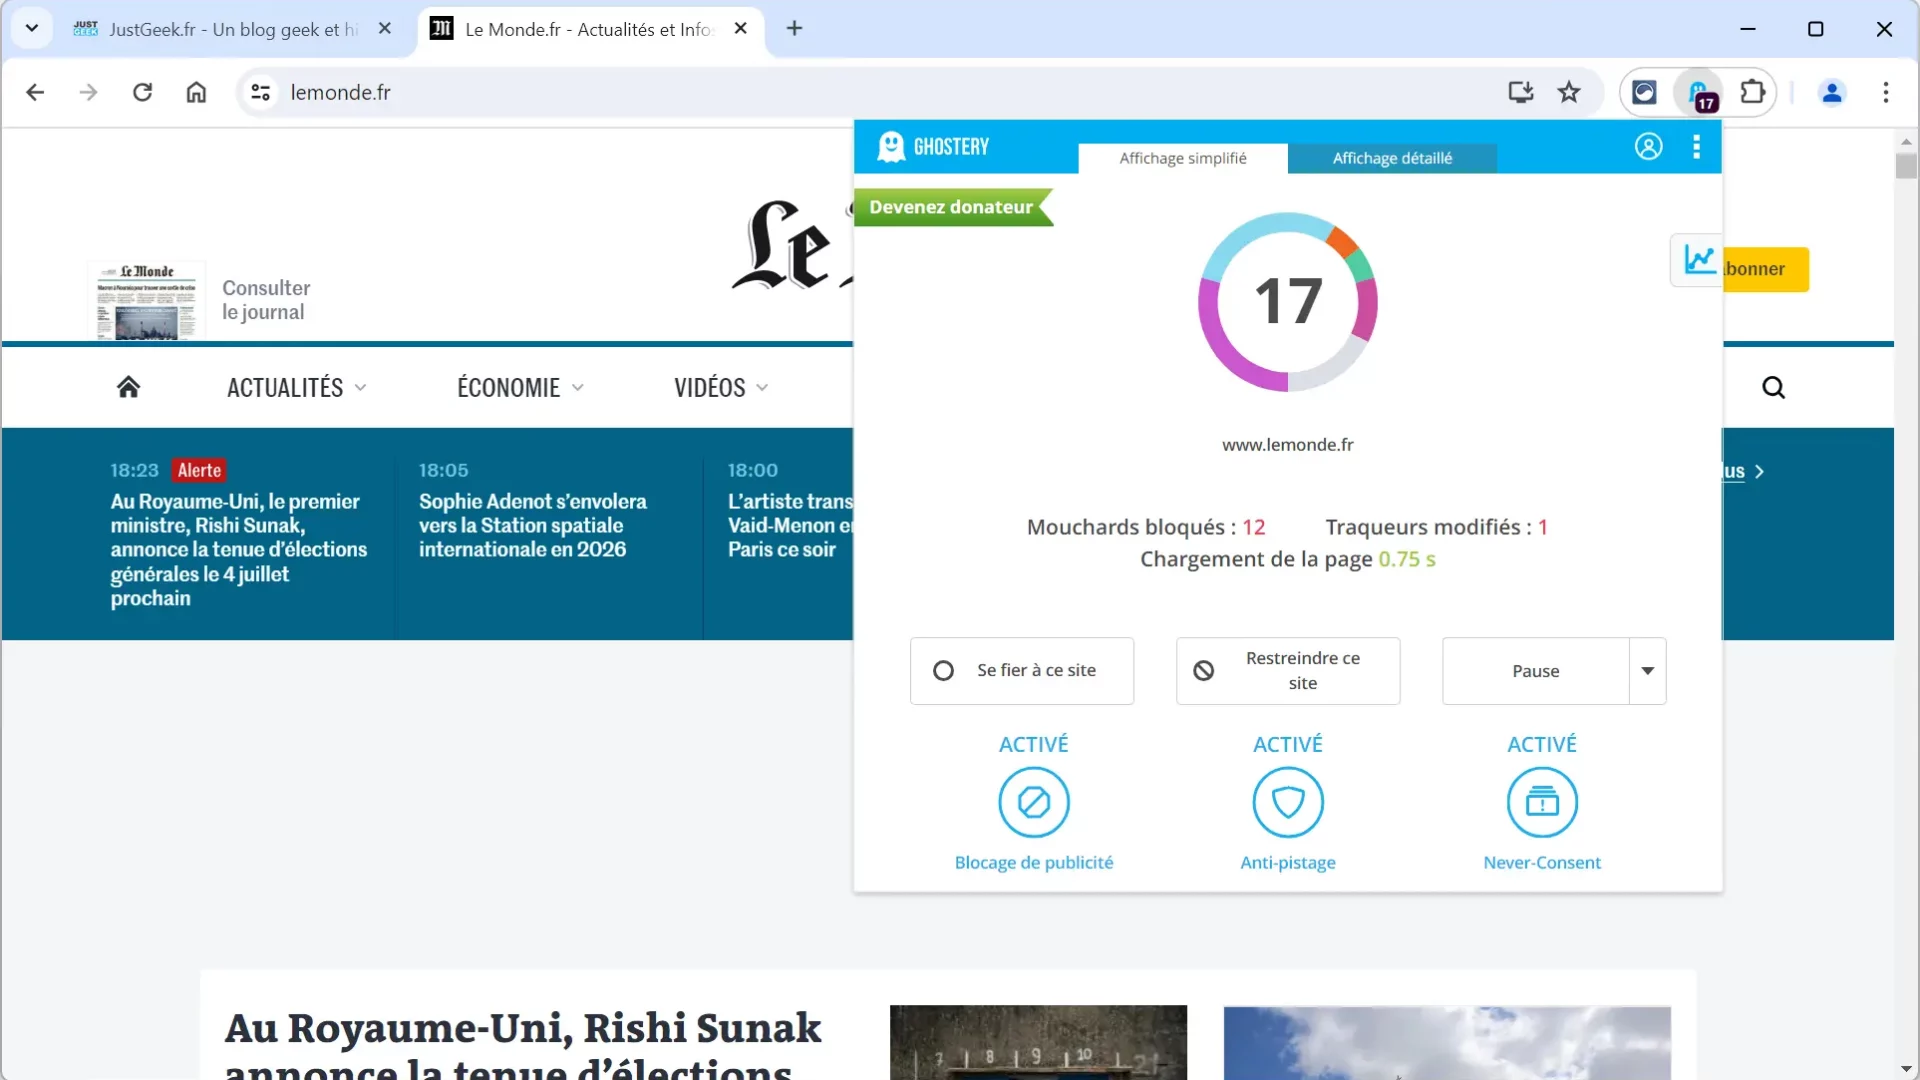This screenshot has width=1920, height=1080.
Task: Go forward with the arrow button
Action: coord(89,92)
